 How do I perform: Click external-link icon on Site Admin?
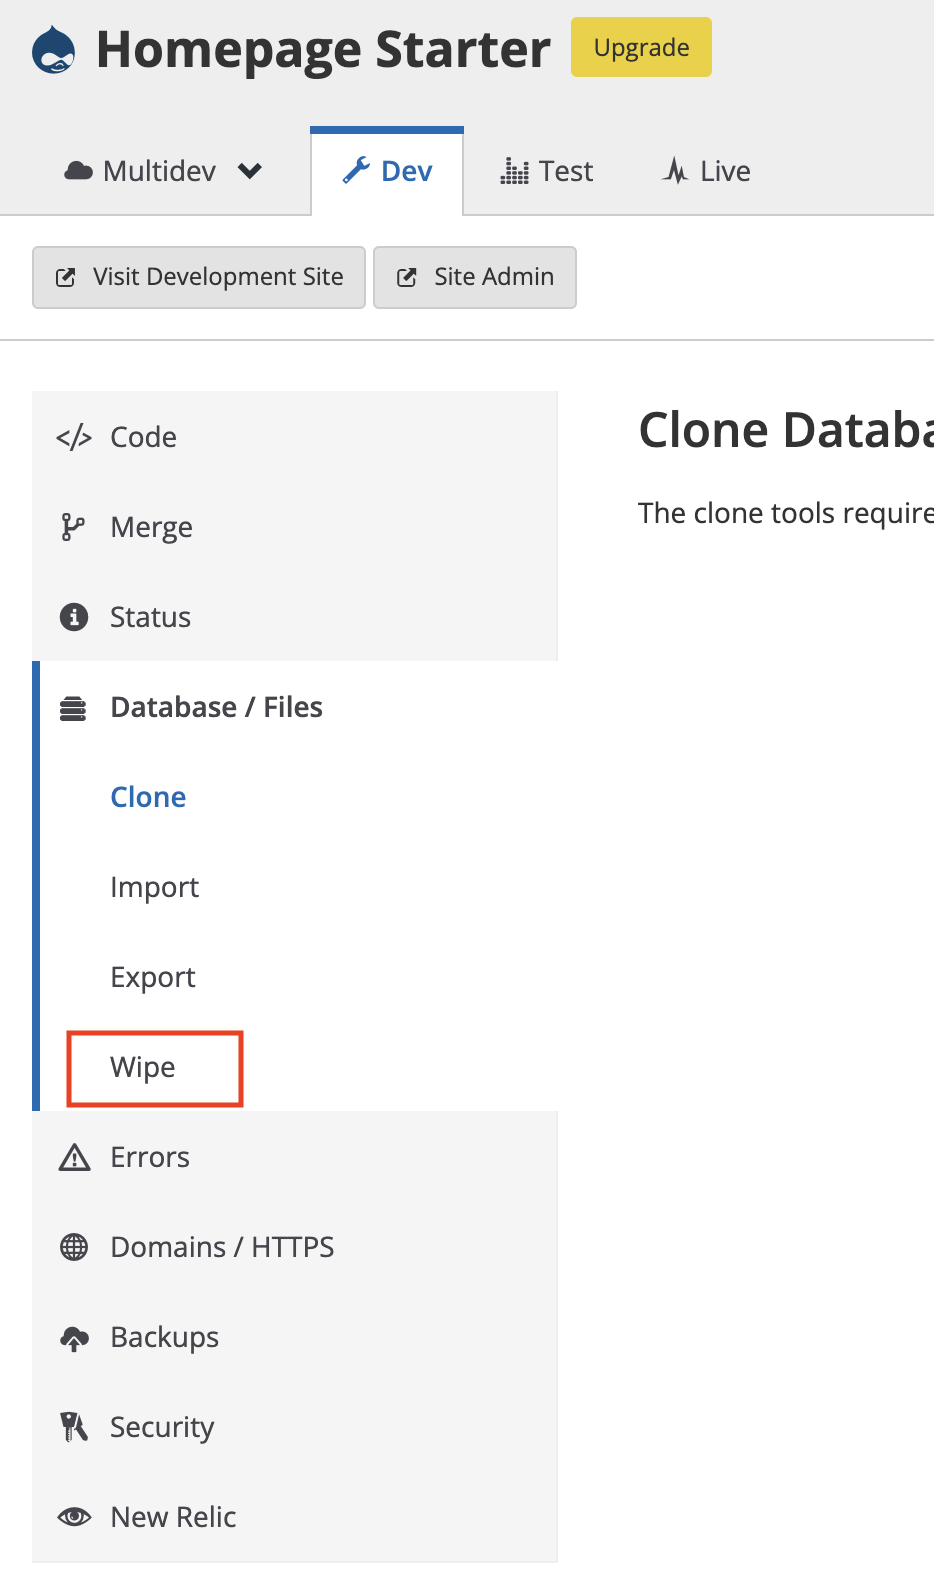(406, 277)
